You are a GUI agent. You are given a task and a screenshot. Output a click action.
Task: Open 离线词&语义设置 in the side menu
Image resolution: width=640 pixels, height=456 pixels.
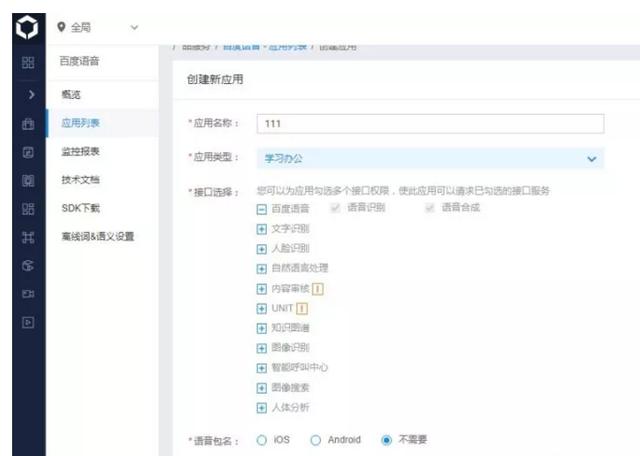pos(98,236)
